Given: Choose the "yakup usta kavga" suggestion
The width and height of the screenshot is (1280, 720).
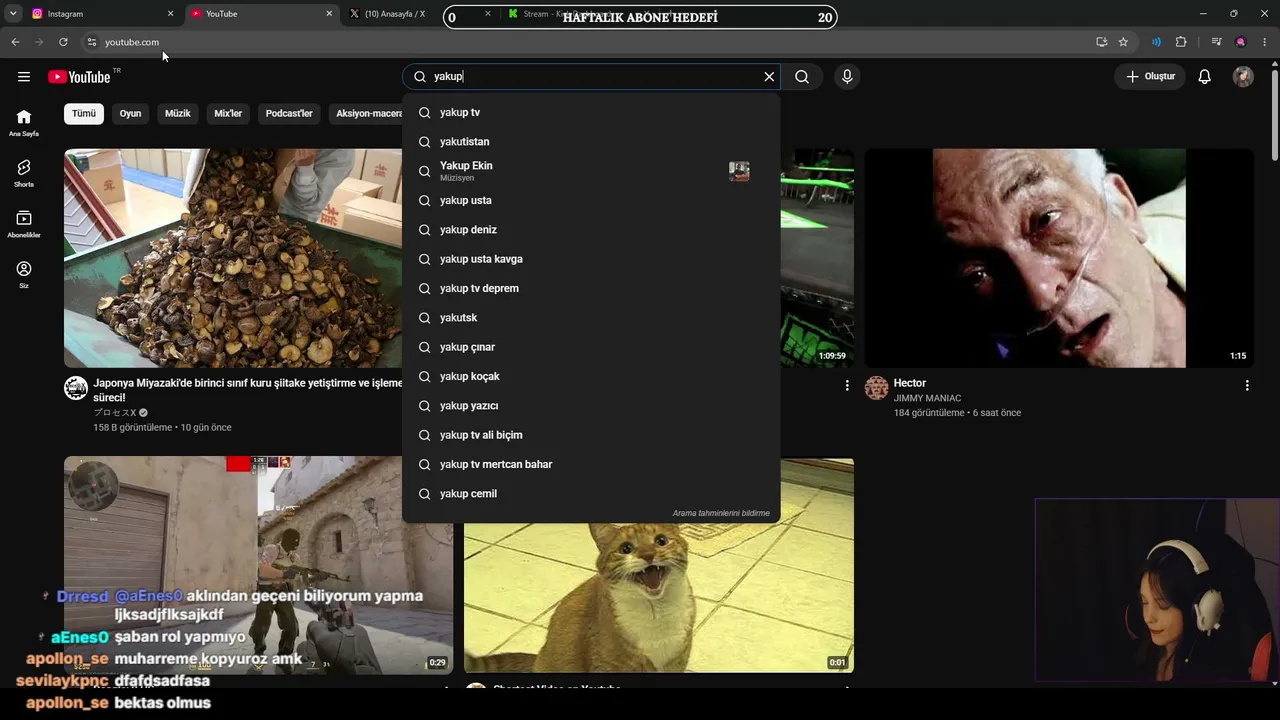Looking at the screenshot, I should coord(591,259).
